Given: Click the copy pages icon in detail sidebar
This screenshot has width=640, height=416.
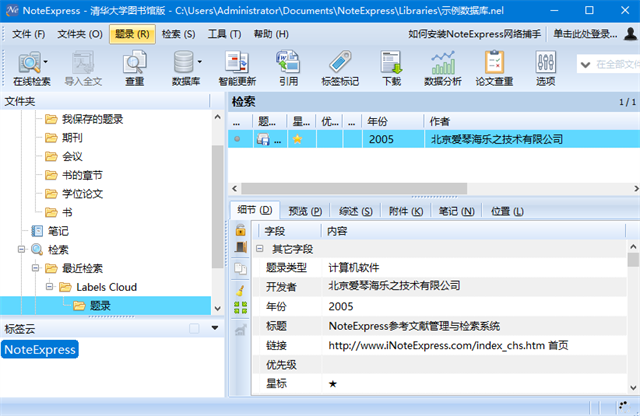Looking at the screenshot, I should (240, 268).
